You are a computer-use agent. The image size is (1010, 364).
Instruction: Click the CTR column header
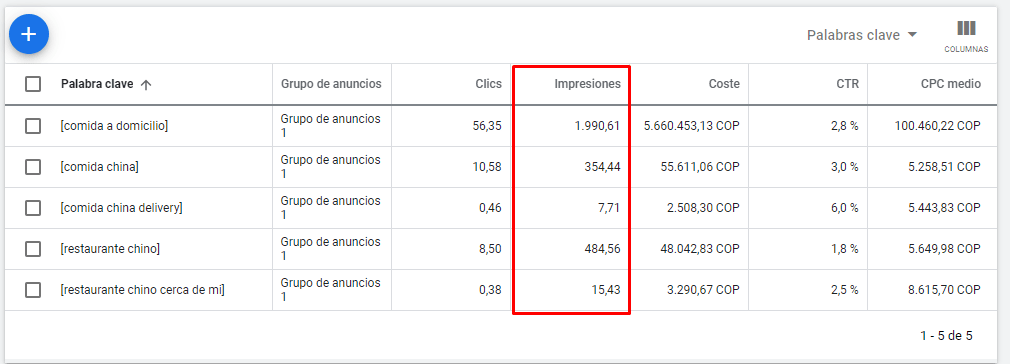[847, 84]
